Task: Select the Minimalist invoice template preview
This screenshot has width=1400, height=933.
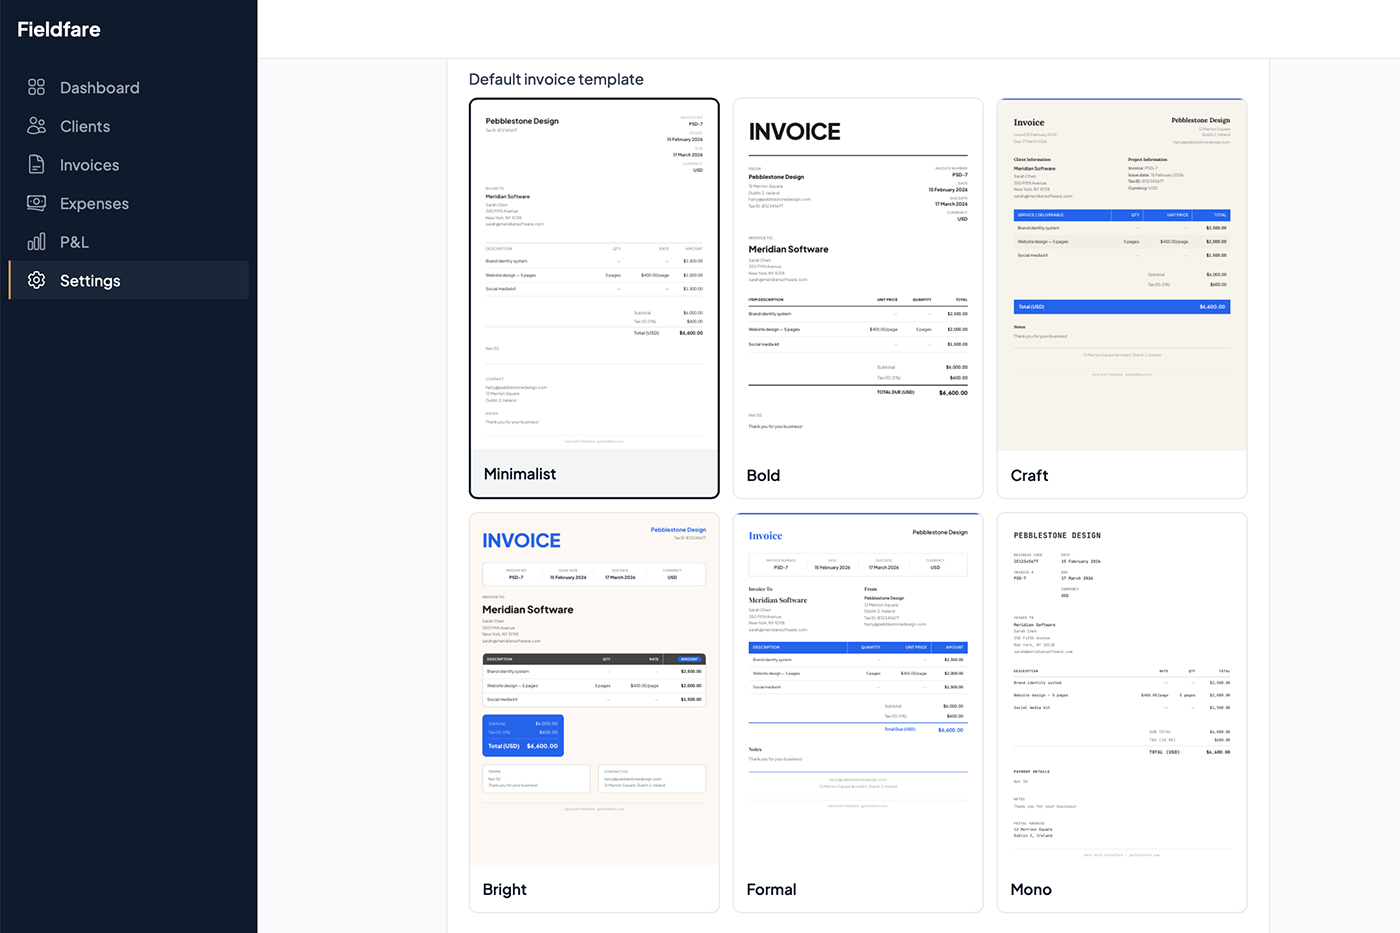Action: point(594,275)
